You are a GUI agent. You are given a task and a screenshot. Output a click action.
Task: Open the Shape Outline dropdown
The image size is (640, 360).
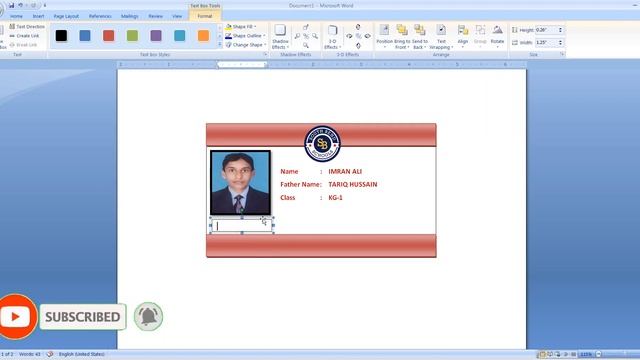pyautogui.click(x=245, y=36)
